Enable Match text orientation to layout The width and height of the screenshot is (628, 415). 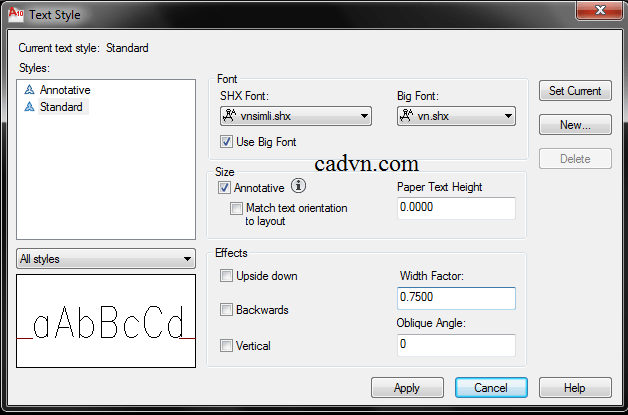click(x=236, y=208)
